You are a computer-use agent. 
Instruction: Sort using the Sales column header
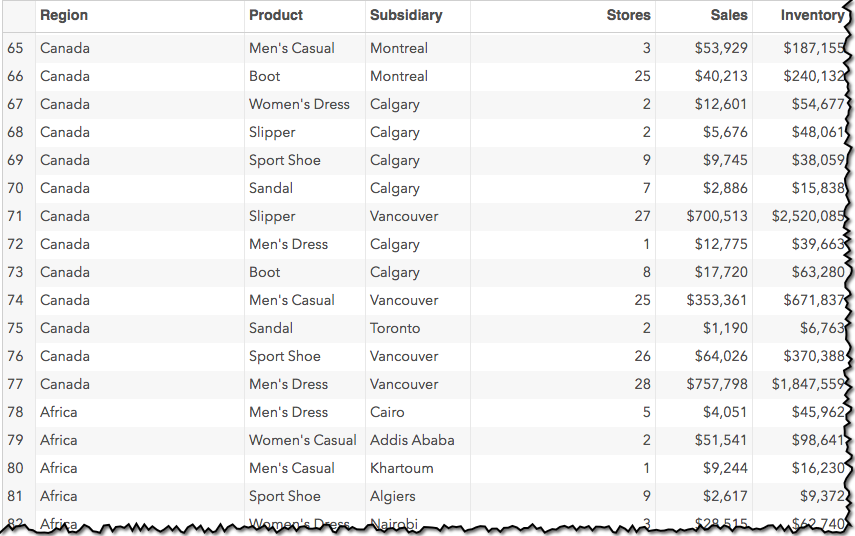pyautogui.click(x=728, y=15)
